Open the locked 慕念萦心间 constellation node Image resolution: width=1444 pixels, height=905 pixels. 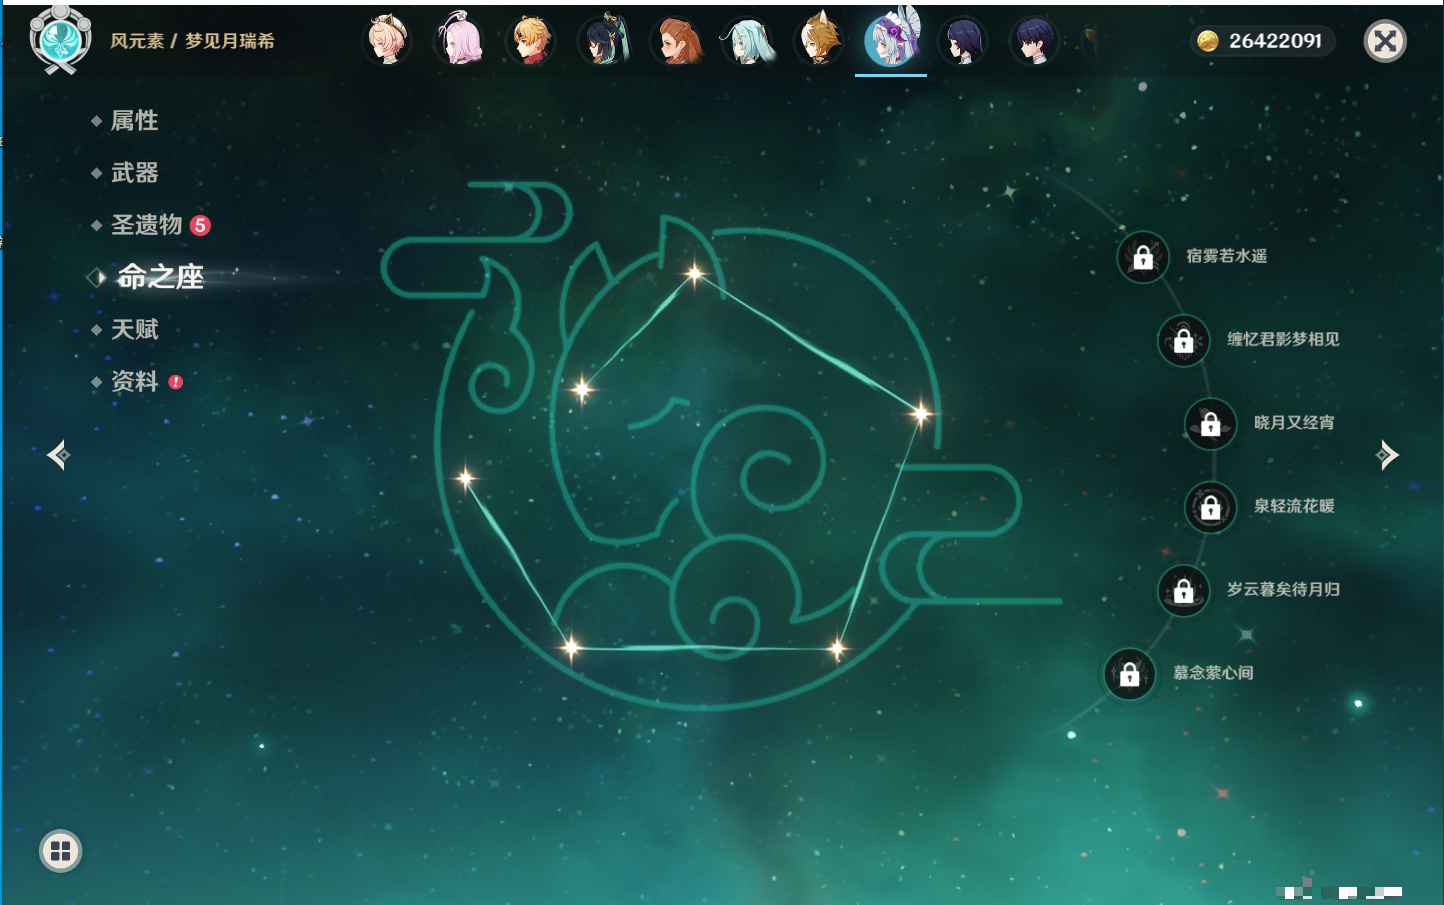[1129, 674]
